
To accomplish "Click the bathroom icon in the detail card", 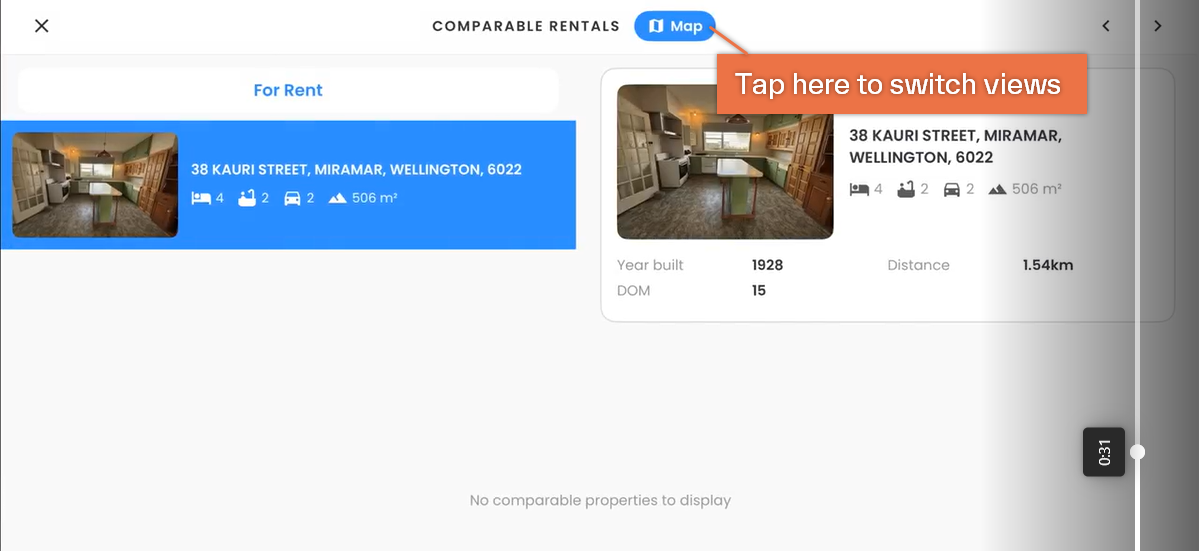I will click(906, 189).
